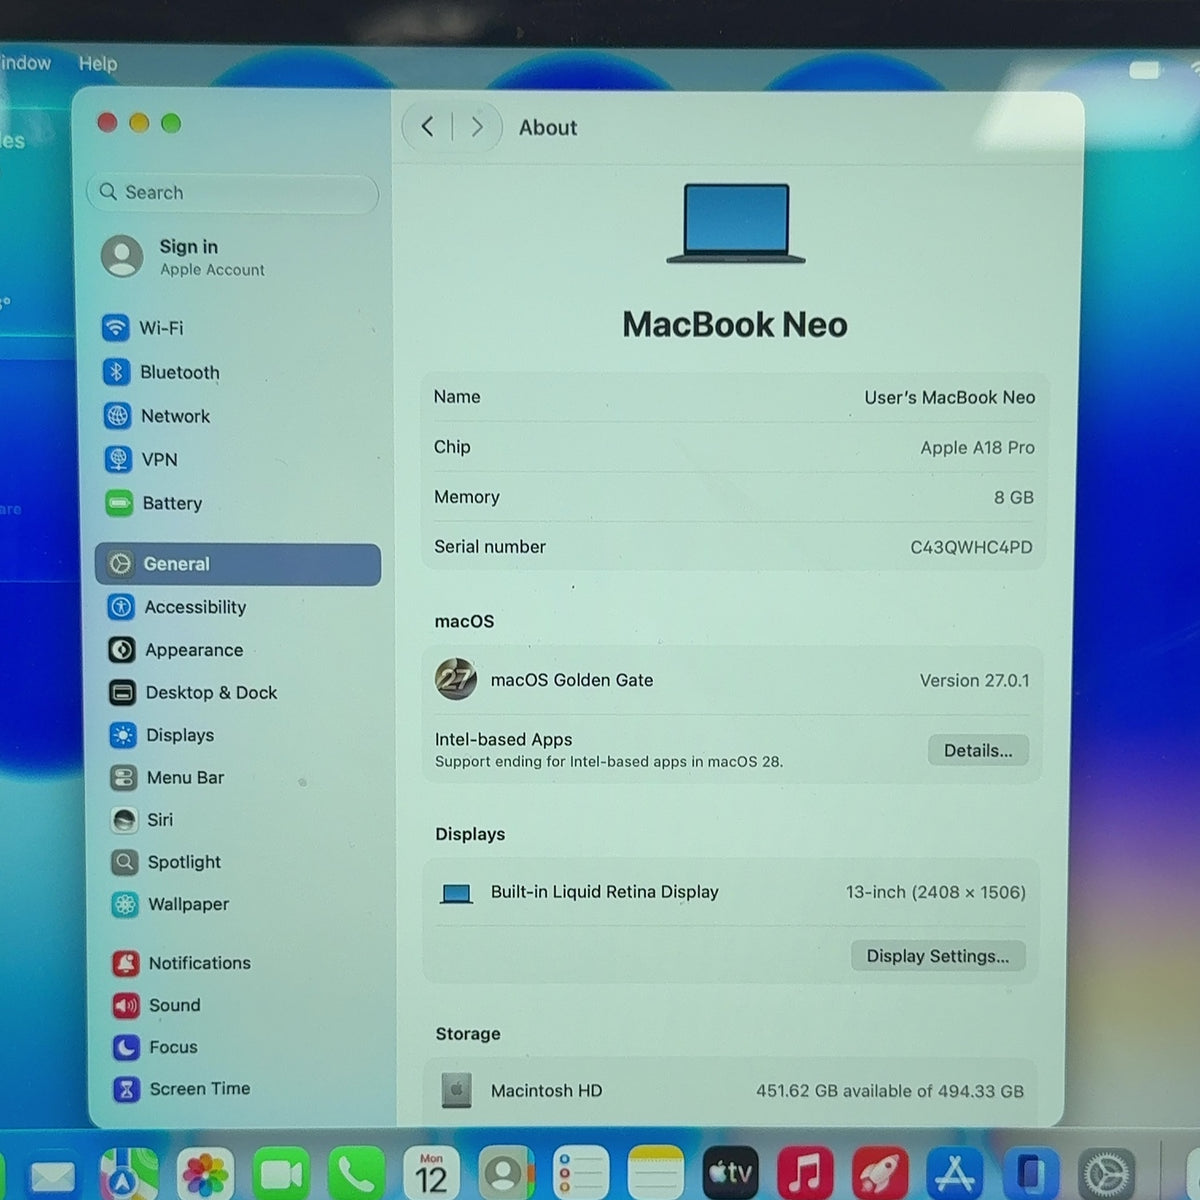Focus the Search field in the sidebar
This screenshot has width=1200, height=1200.
coord(233,192)
